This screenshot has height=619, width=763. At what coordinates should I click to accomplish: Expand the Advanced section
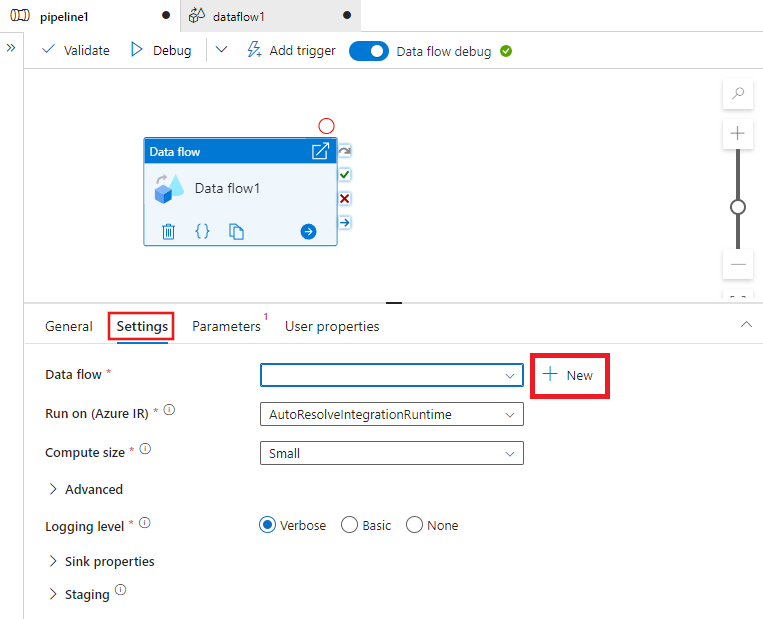(x=86, y=489)
